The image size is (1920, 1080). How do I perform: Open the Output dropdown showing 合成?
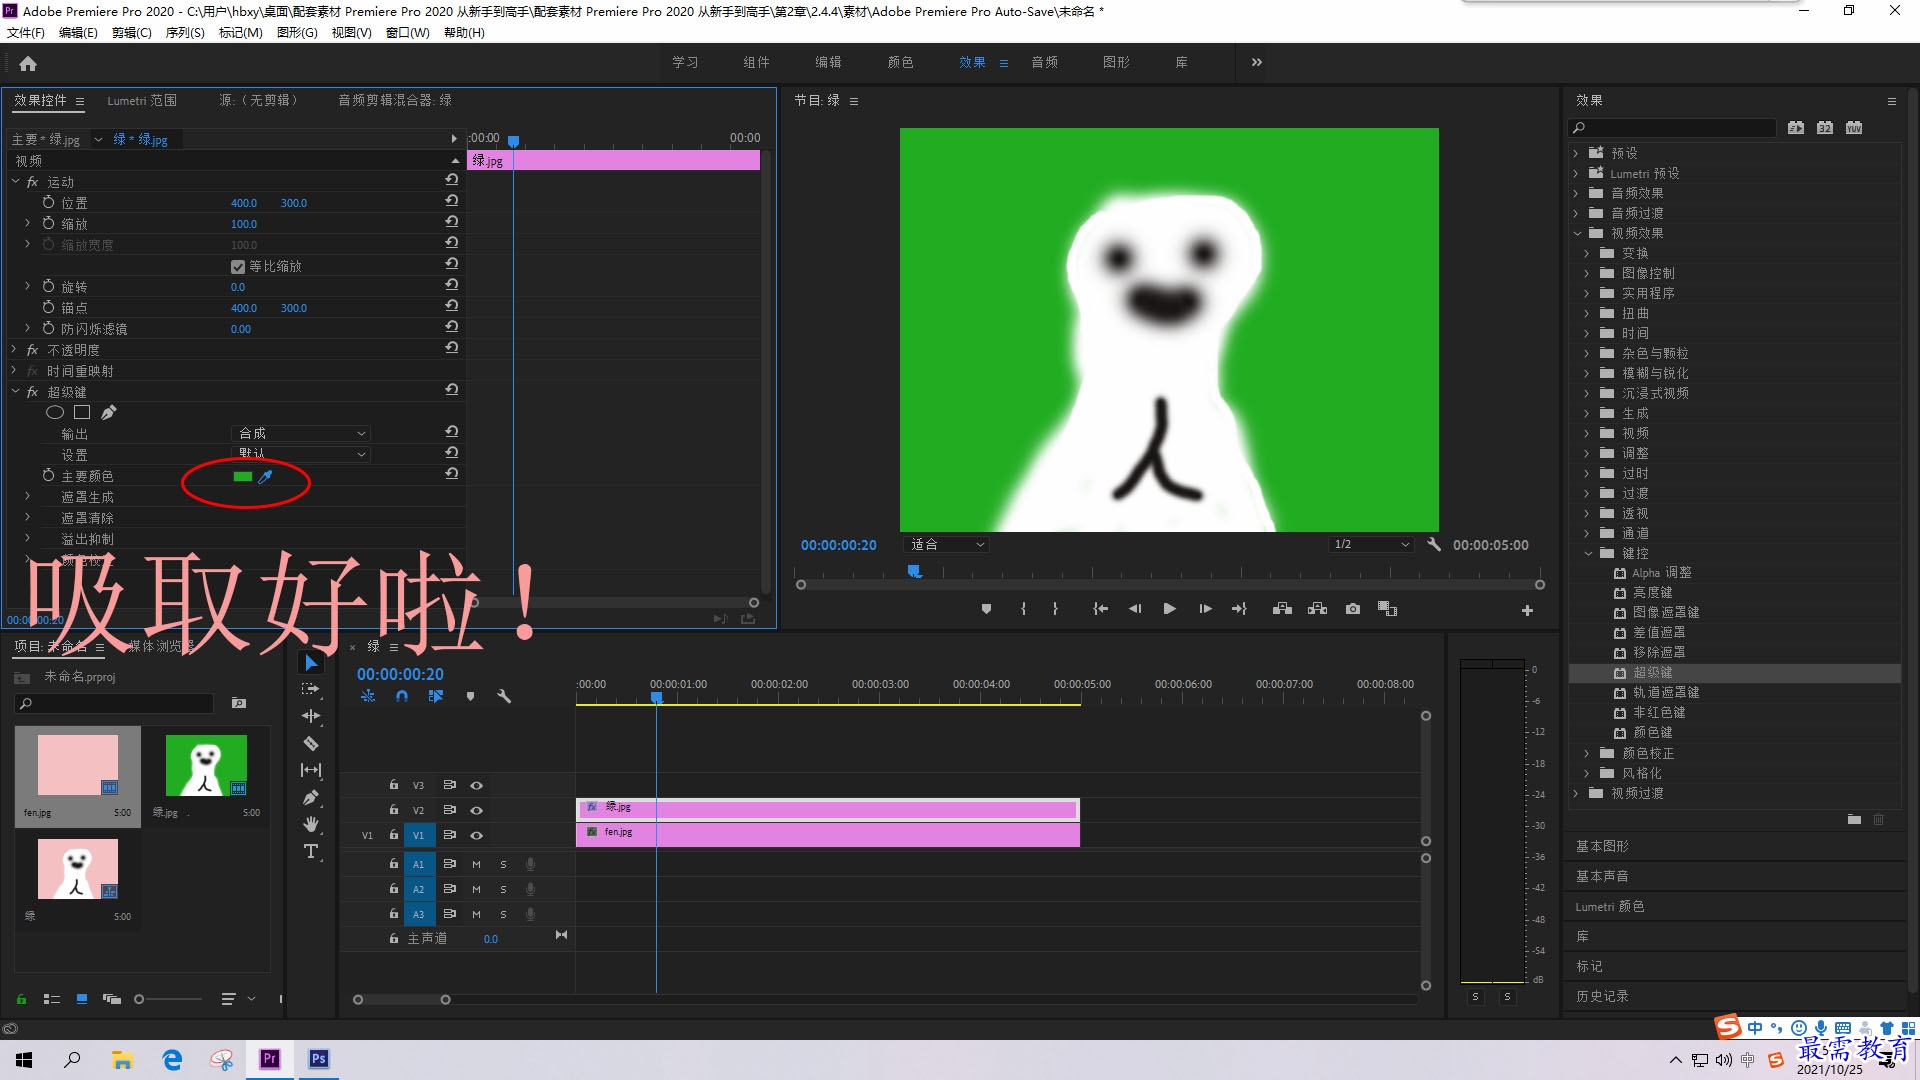300,433
